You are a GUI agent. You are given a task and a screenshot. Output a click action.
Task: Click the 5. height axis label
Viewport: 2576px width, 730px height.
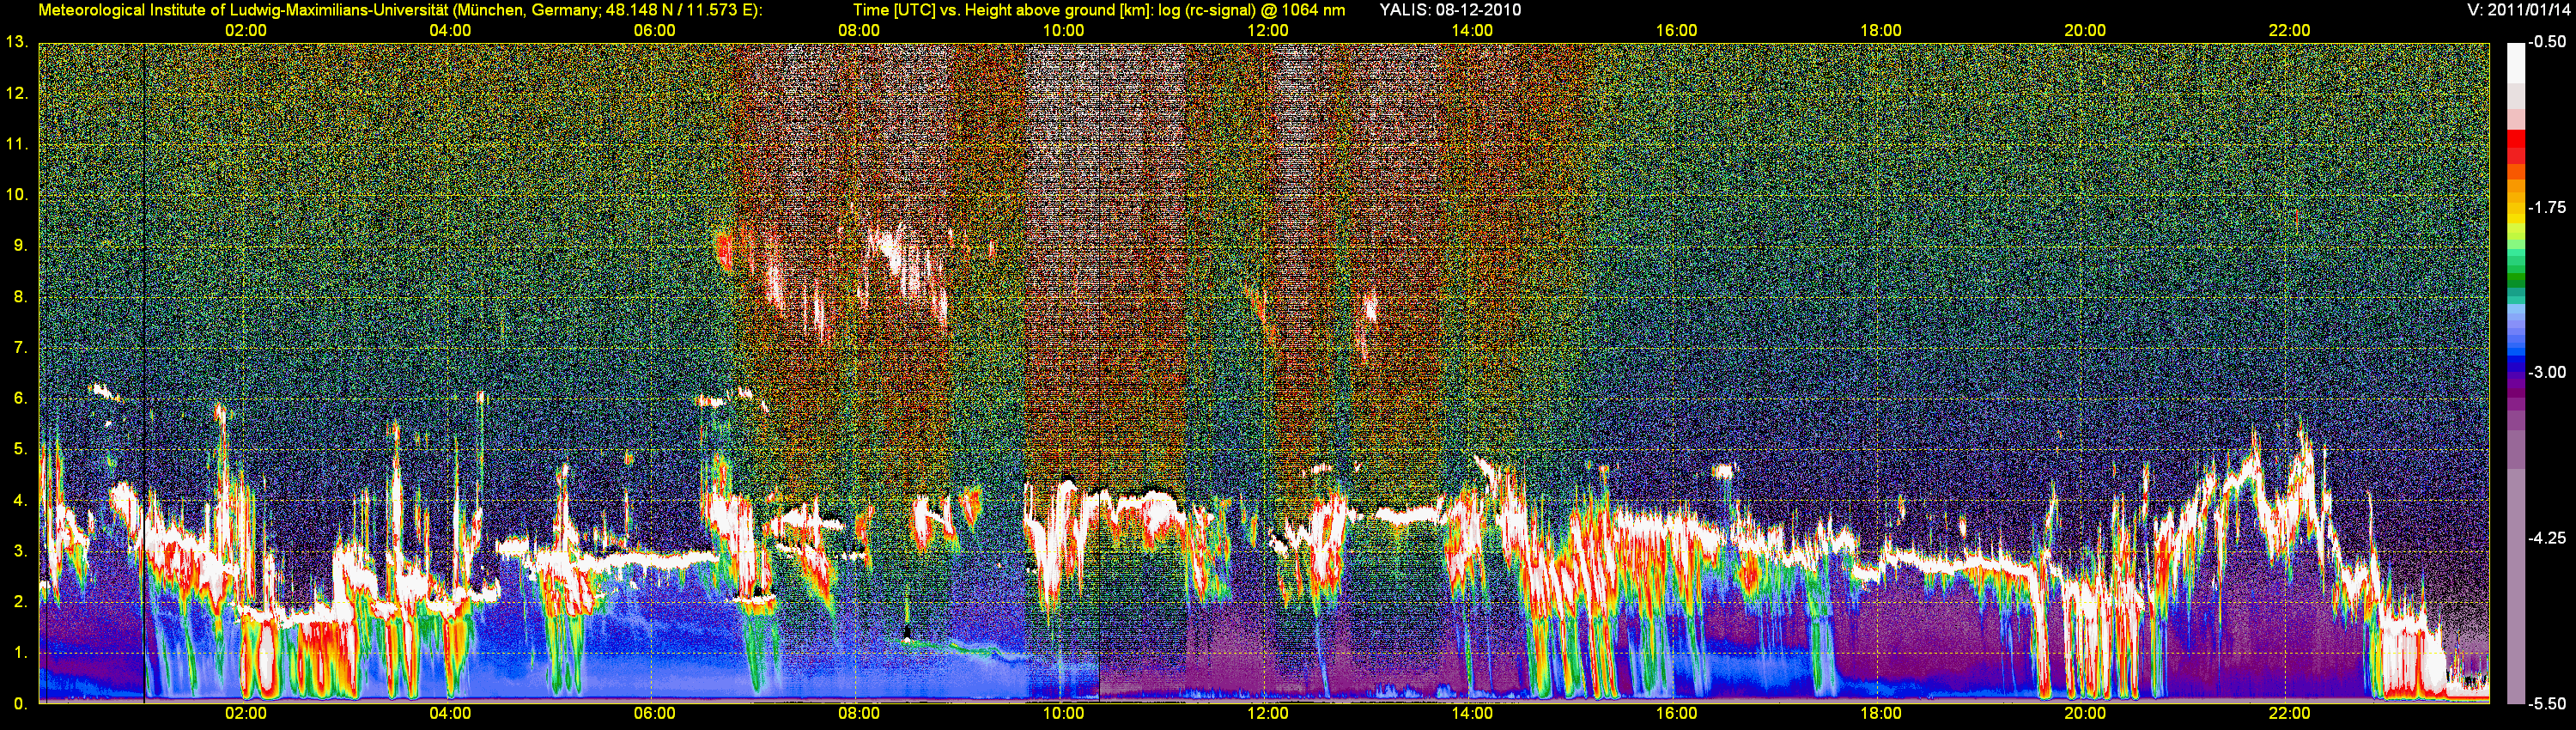pos(20,449)
